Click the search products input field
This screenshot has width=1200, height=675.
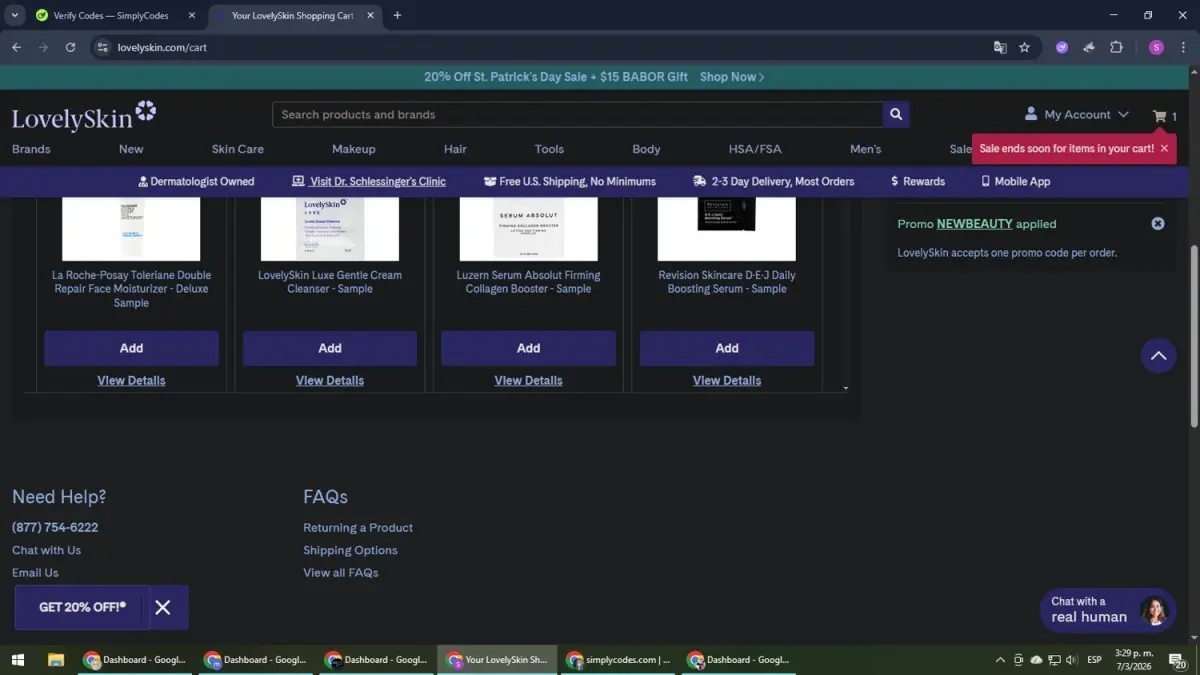(577, 114)
